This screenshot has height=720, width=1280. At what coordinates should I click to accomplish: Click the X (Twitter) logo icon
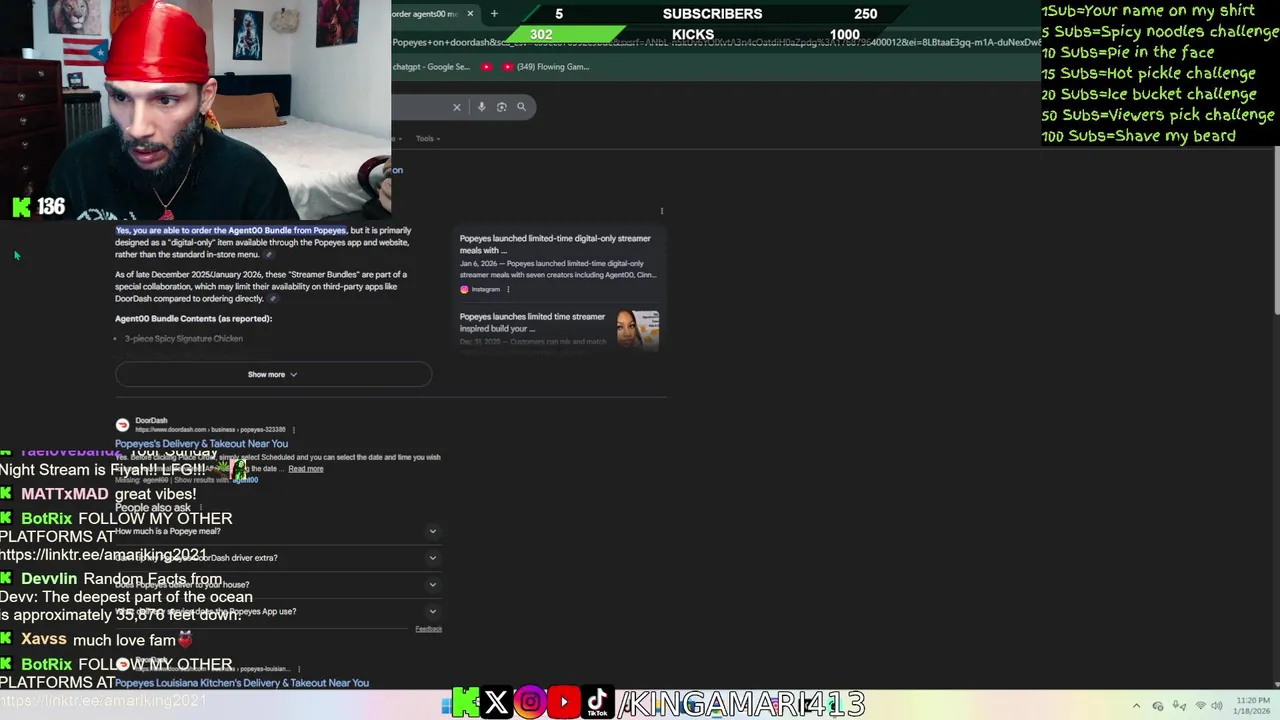[496, 703]
